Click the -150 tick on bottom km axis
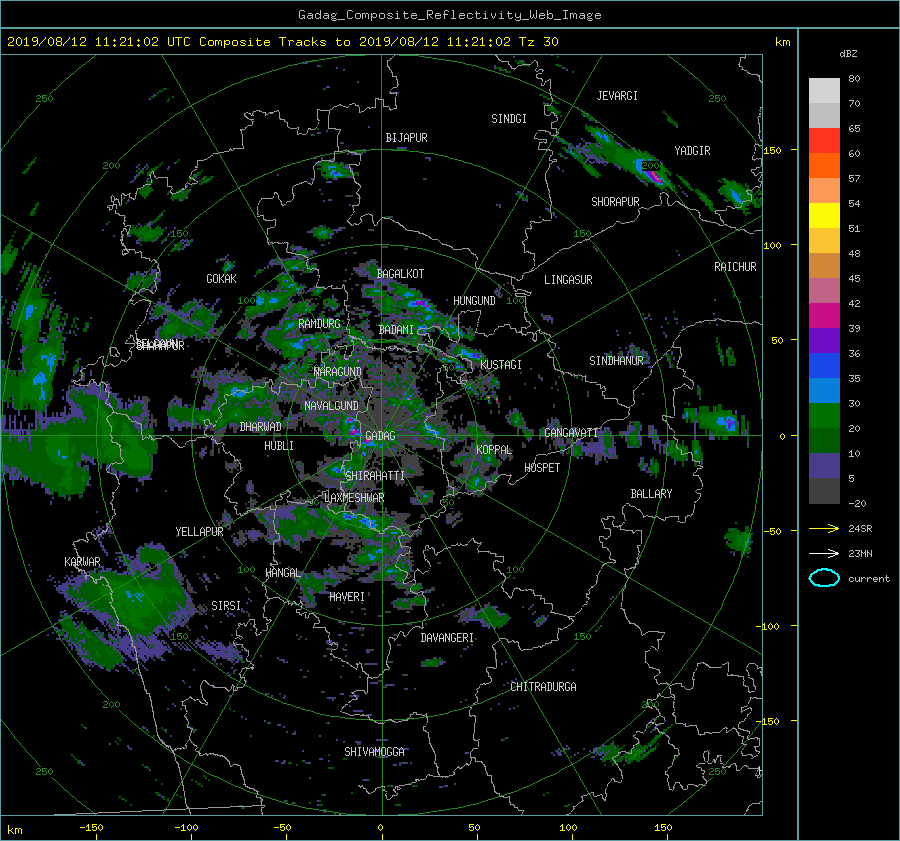The width and height of the screenshot is (900, 841). pos(91,828)
